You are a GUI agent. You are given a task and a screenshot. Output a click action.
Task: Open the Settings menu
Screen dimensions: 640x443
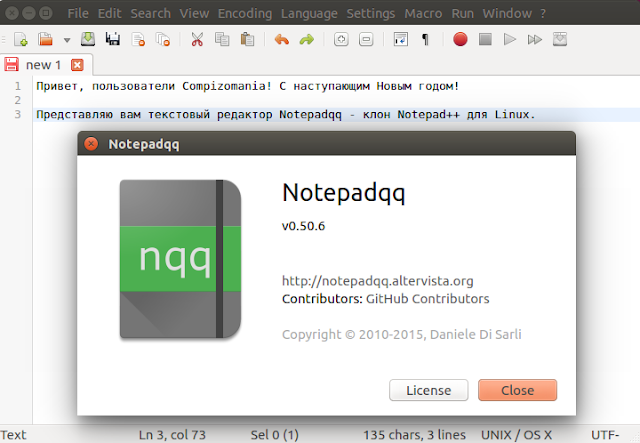(x=371, y=13)
